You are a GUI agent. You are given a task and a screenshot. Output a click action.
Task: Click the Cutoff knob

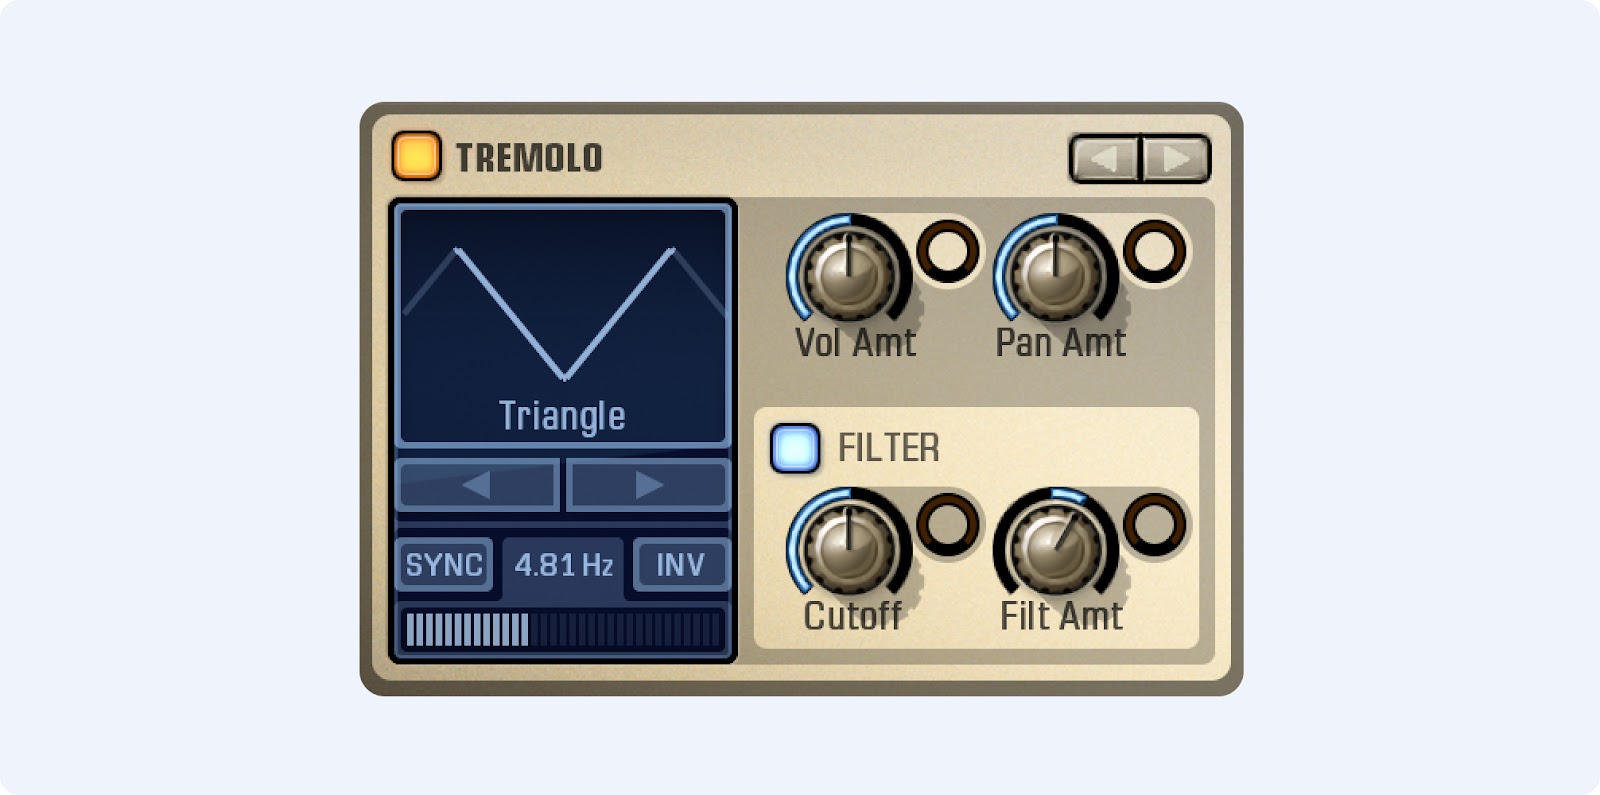pos(849,545)
